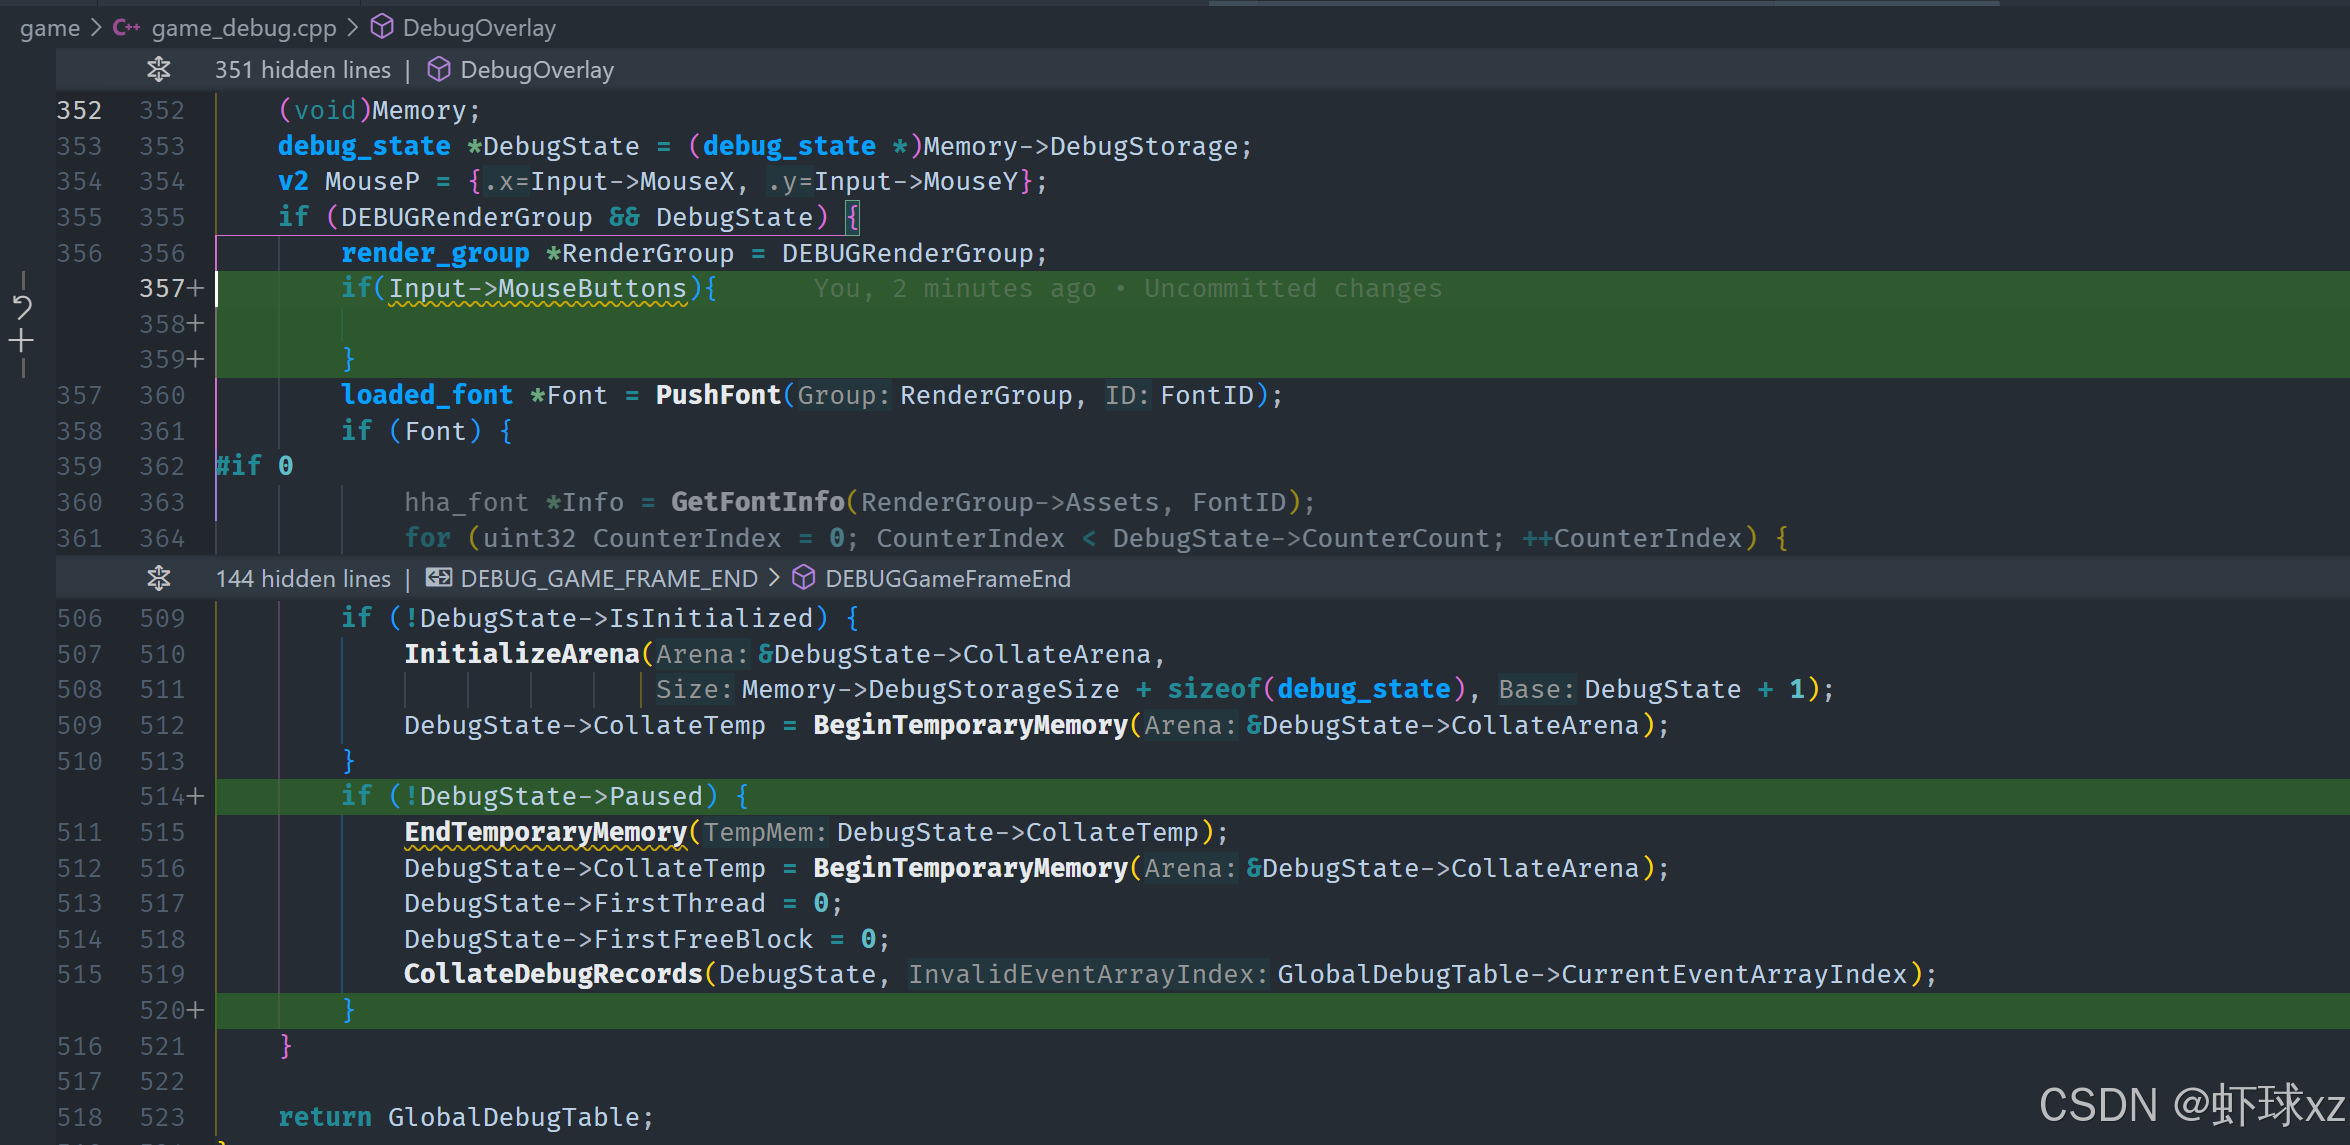
Task: Click 'if (Font) {' statement
Action: coord(427,432)
